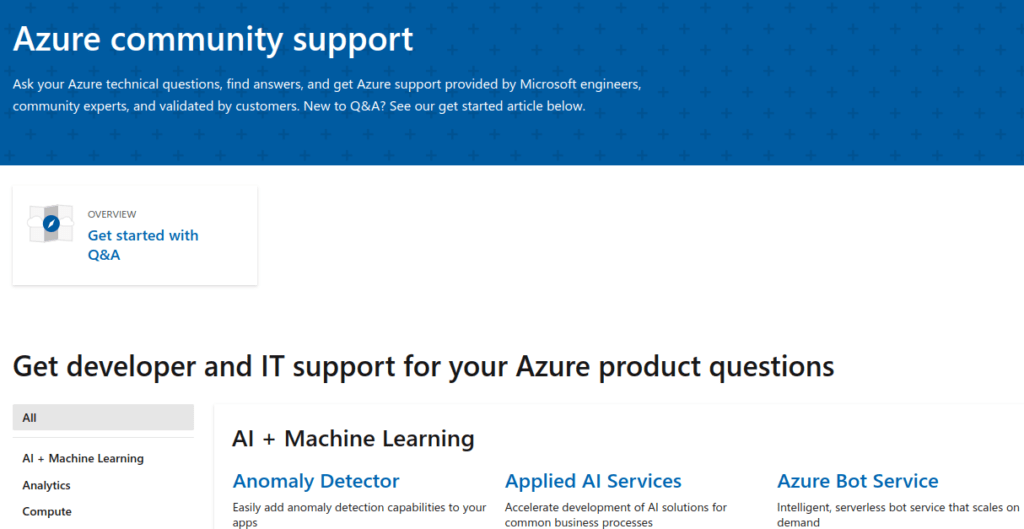This screenshot has height=529, width=1024.
Task: Select AI + Machine Learning in the sidebar
Action: (83, 458)
